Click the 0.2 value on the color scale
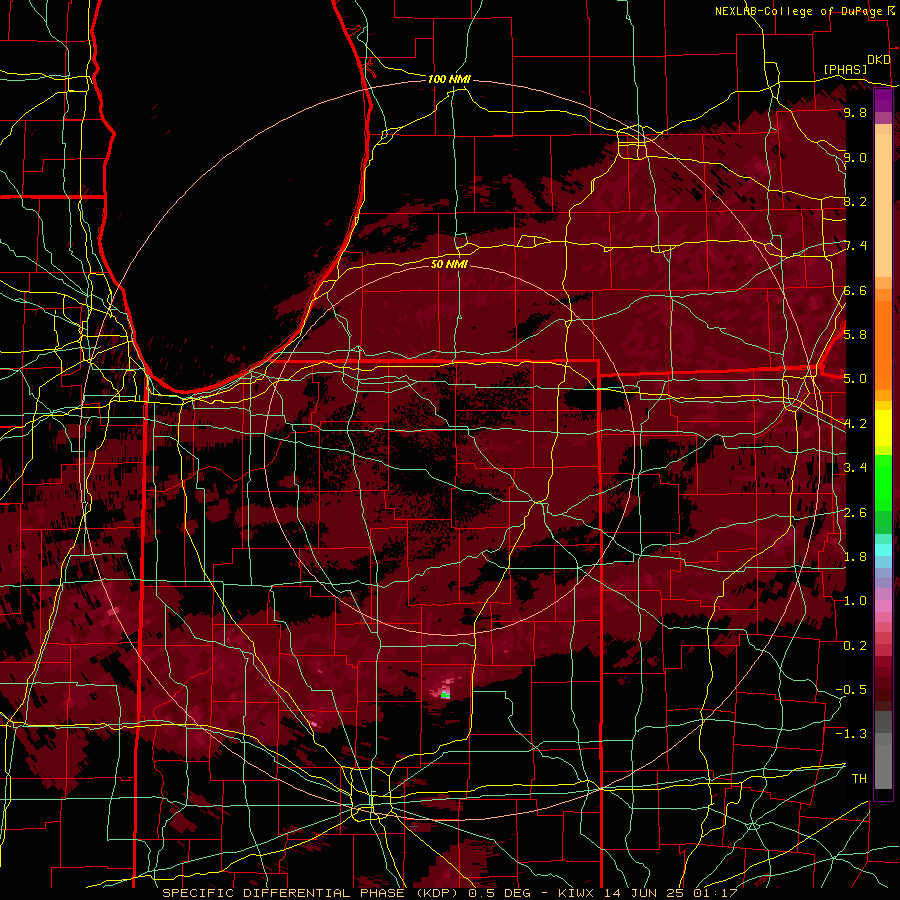This screenshot has height=900, width=900. pyautogui.click(x=855, y=646)
